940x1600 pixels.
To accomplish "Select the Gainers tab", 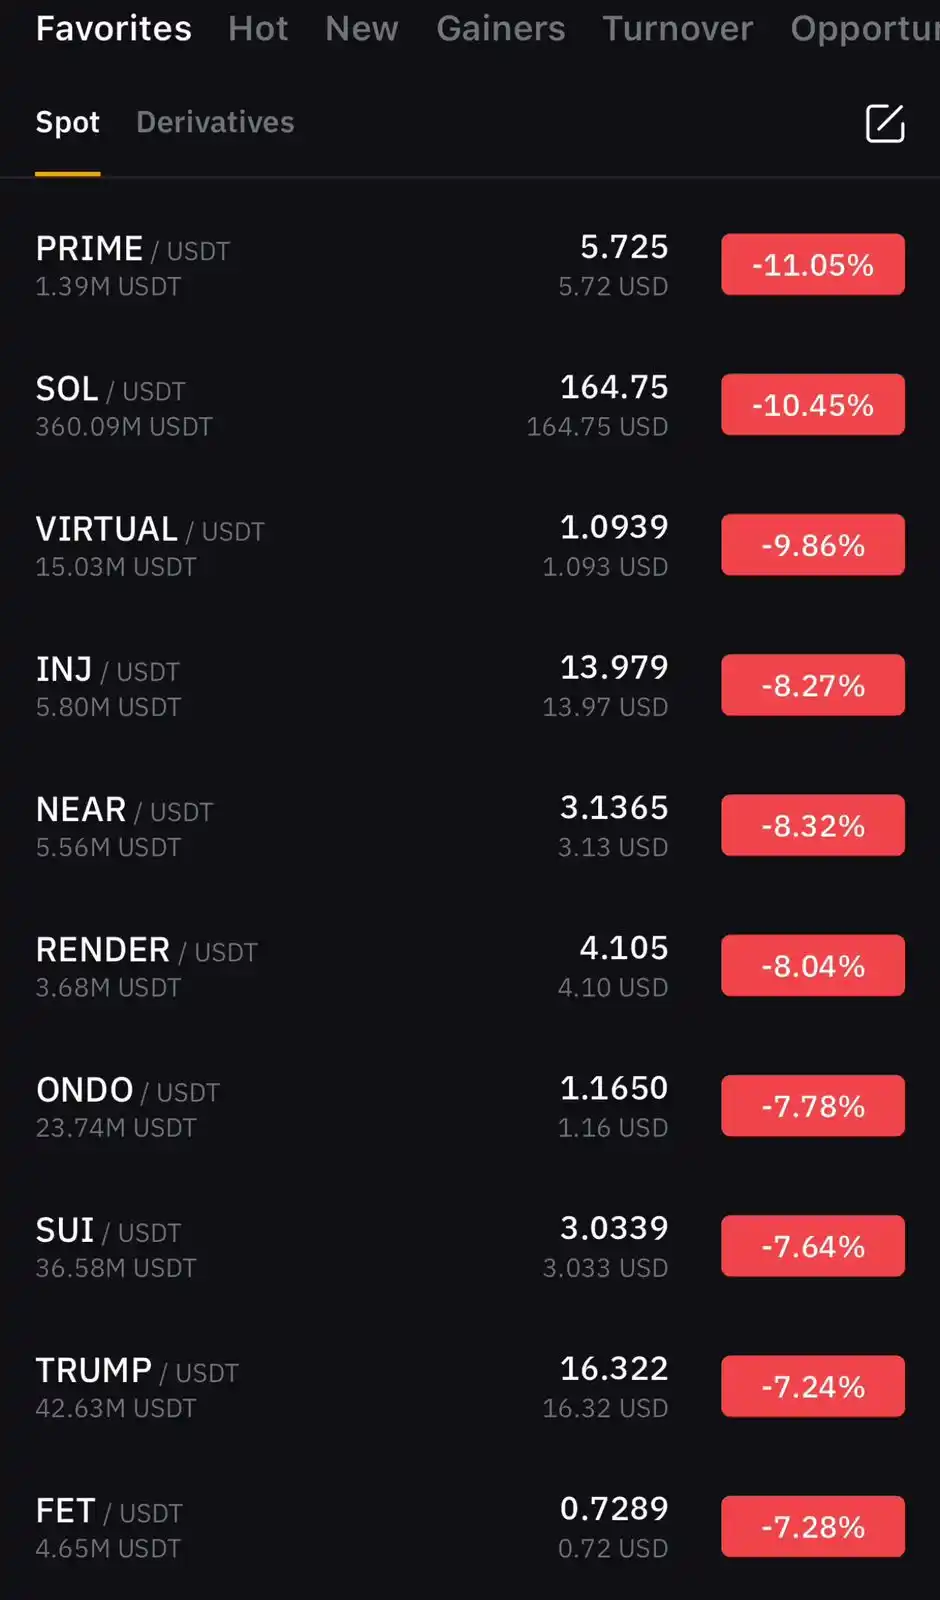I will click(500, 28).
